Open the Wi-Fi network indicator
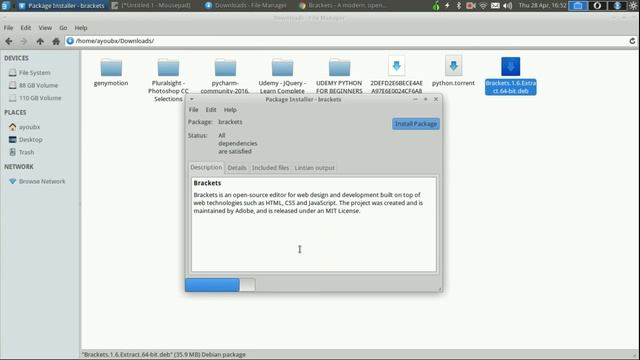Image resolution: width=640 pixels, height=360 pixels. coord(483,6)
